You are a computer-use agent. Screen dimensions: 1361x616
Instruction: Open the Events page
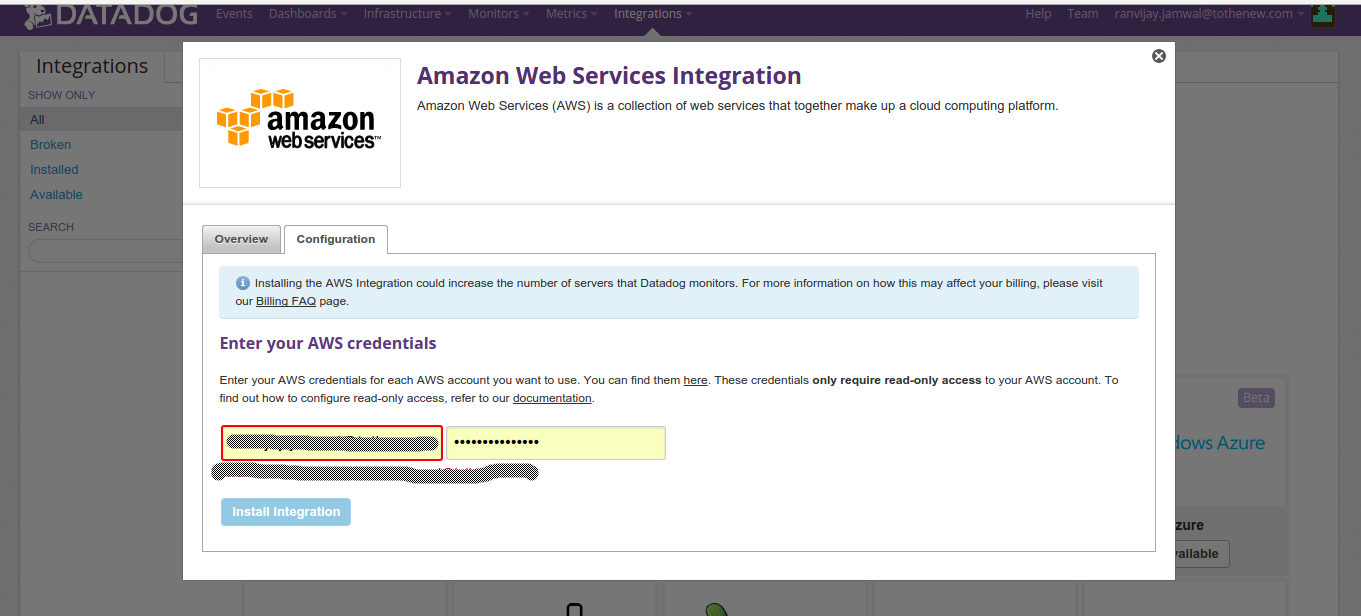click(234, 14)
